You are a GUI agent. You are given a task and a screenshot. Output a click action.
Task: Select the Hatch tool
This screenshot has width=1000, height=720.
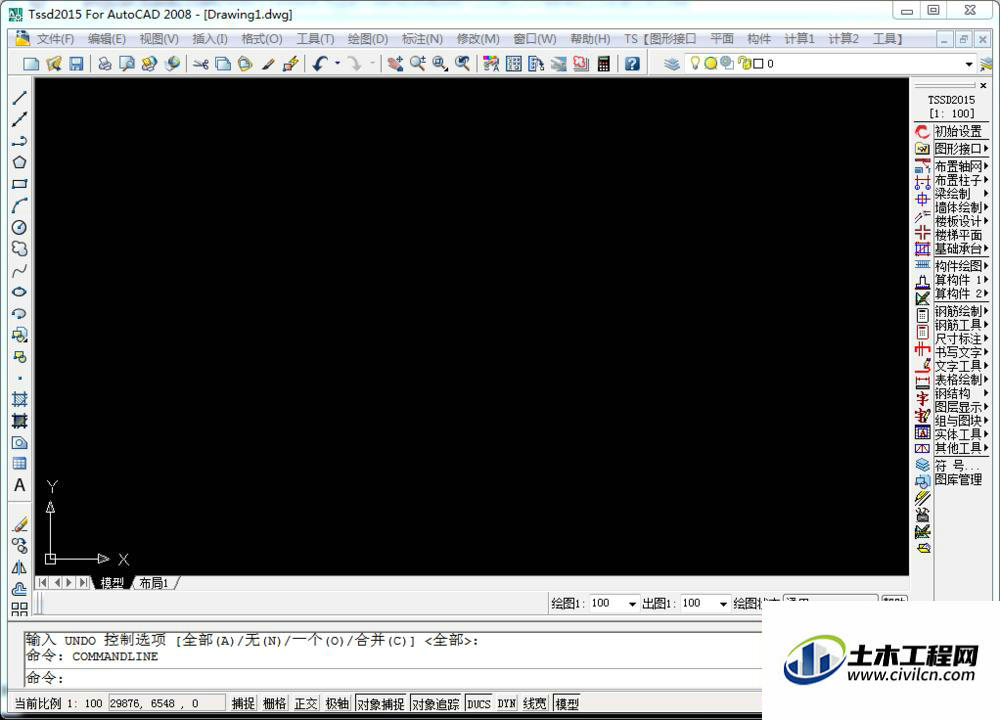(20, 399)
